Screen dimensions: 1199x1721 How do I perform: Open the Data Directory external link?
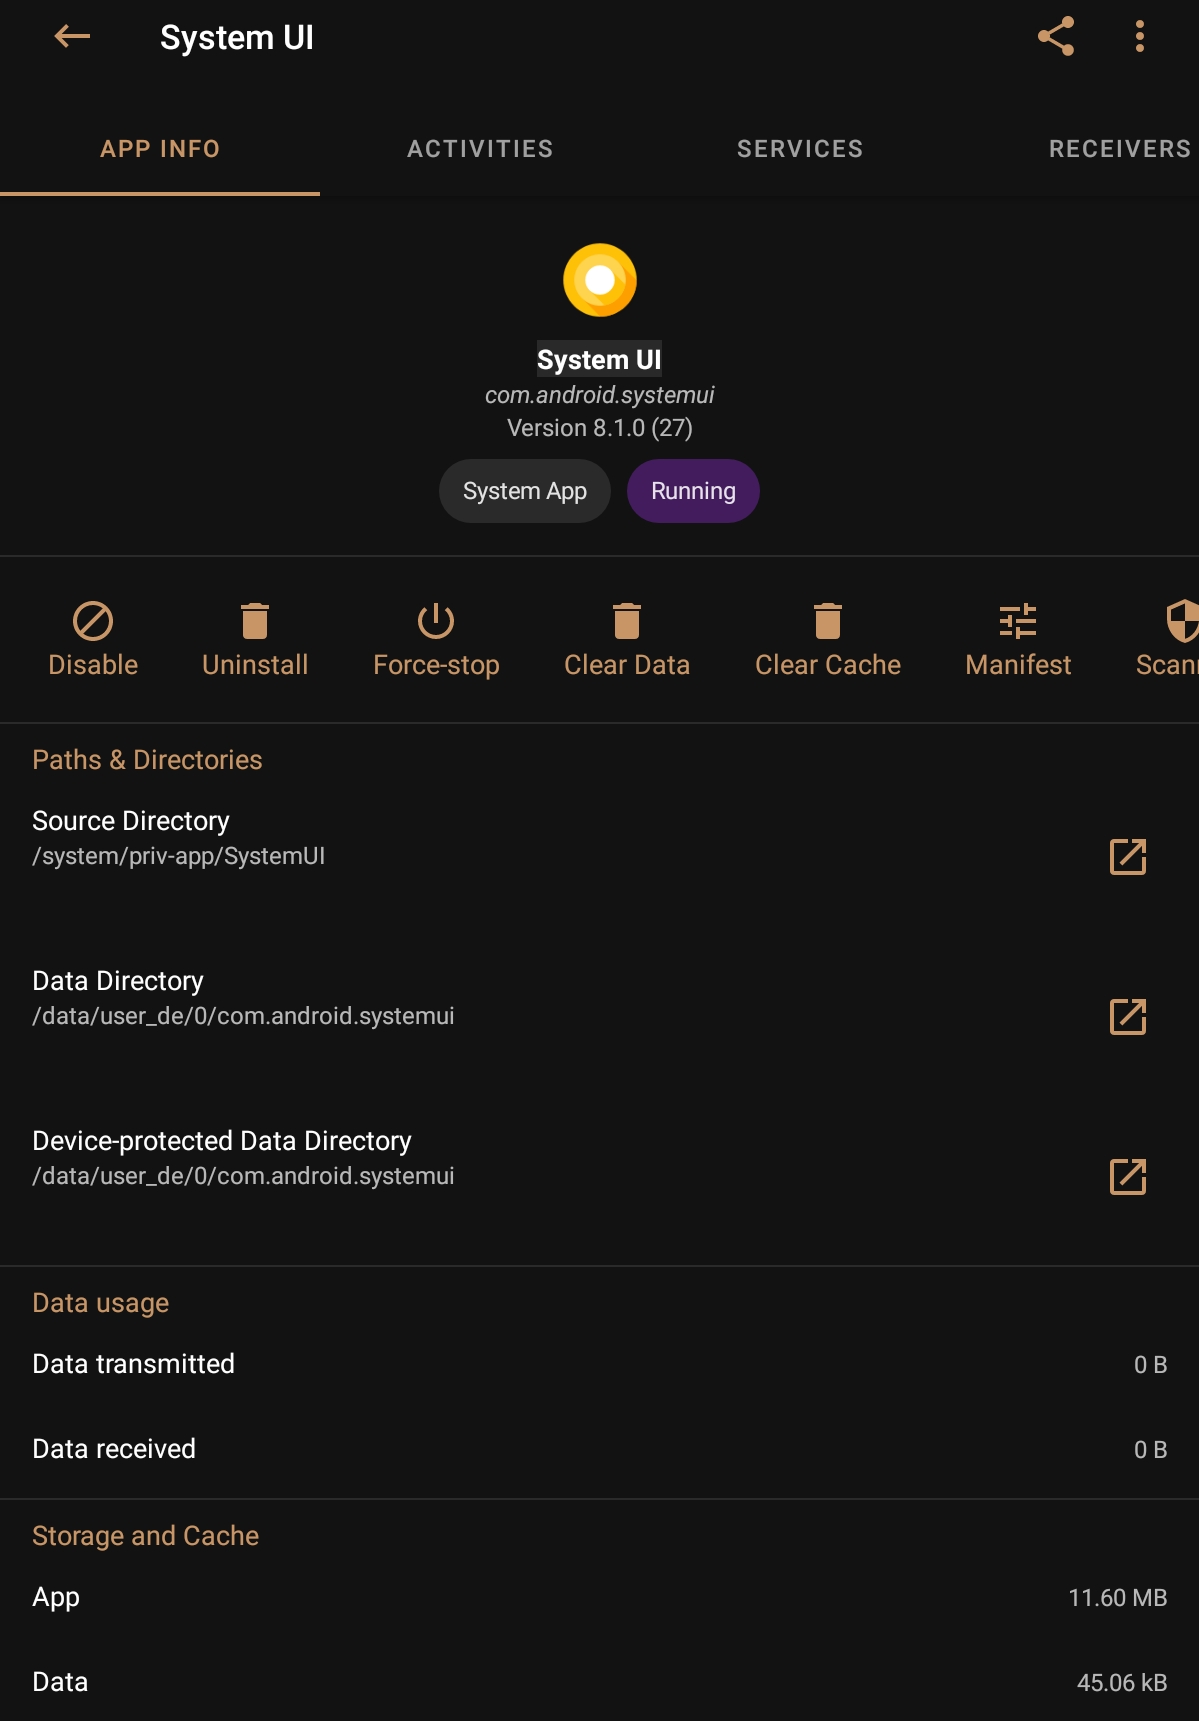1128,1016
